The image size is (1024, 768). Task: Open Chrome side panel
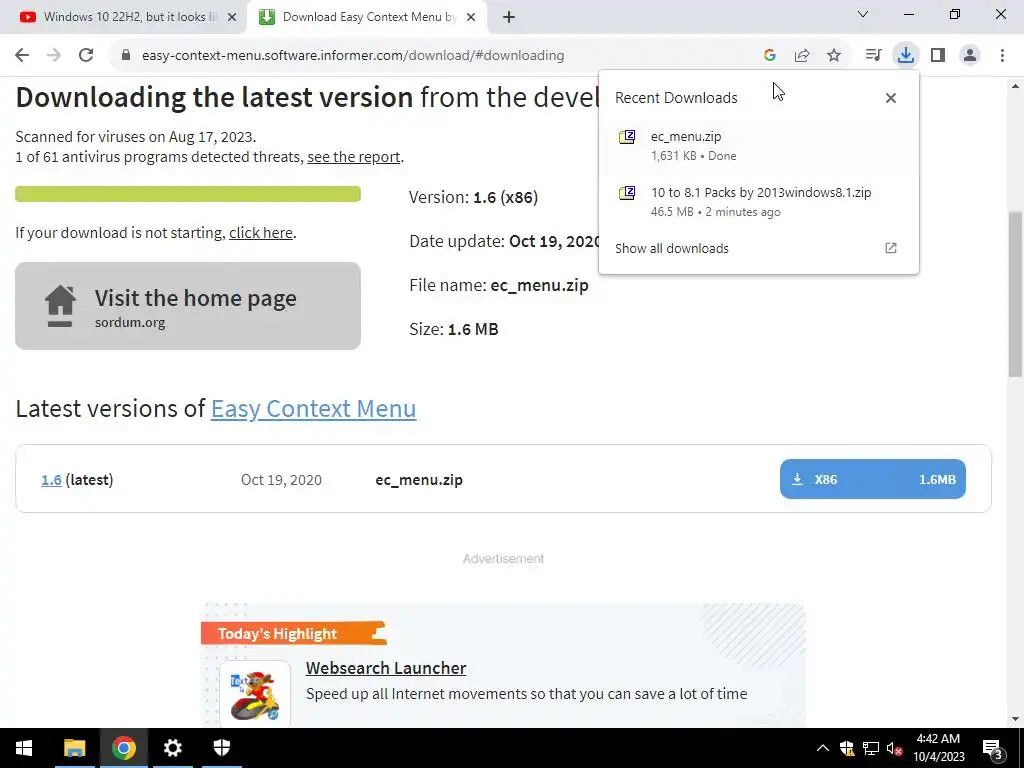[938, 56]
